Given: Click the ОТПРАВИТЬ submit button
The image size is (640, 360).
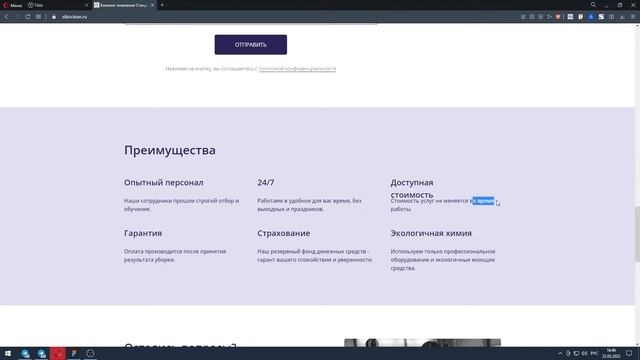Looking at the screenshot, I should pos(251,44).
